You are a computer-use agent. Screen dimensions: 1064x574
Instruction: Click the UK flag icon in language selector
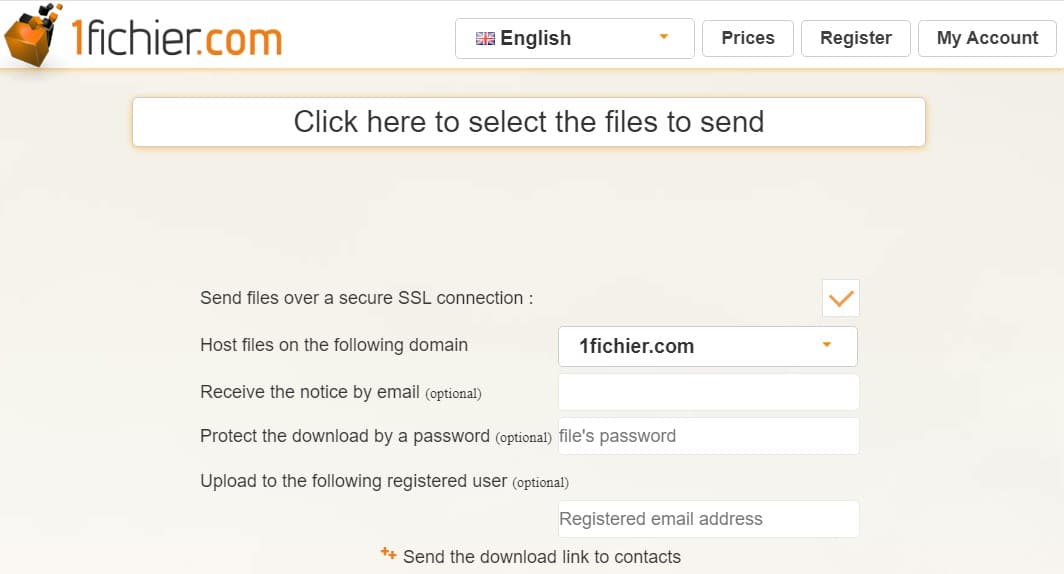(485, 39)
